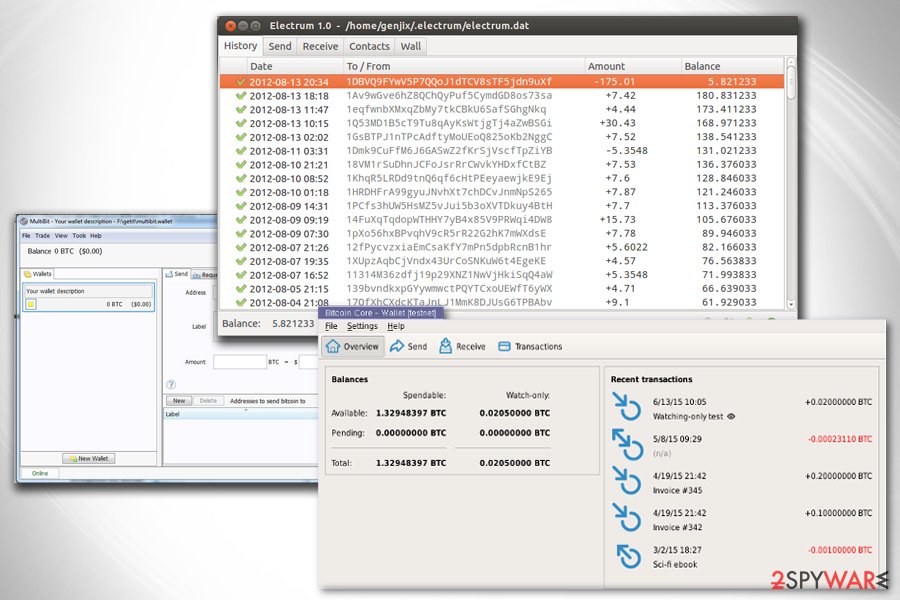Open the Receive icon in Bitcoin Core toolbar

click(x=445, y=346)
